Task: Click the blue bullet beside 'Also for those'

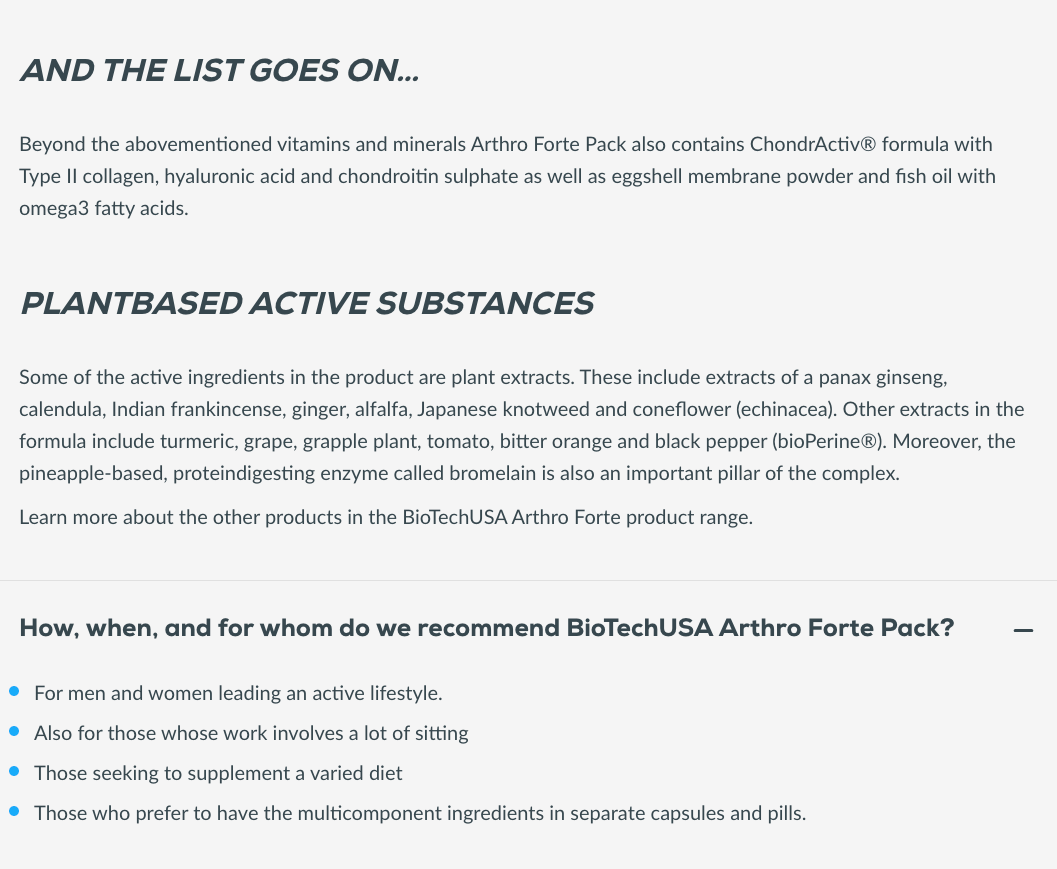Action: point(14,731)
